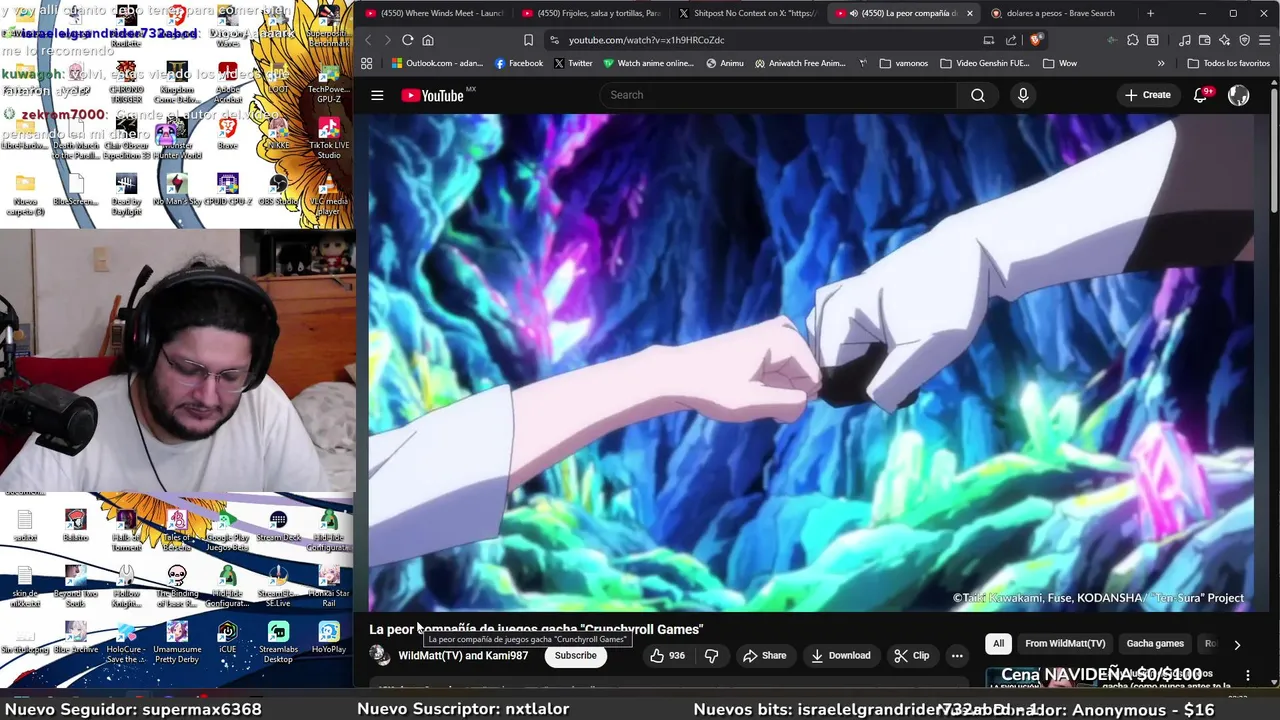Open the Watch anime online bookmark
Screen dimensions: 1280x720
click(x=648, y=63)
